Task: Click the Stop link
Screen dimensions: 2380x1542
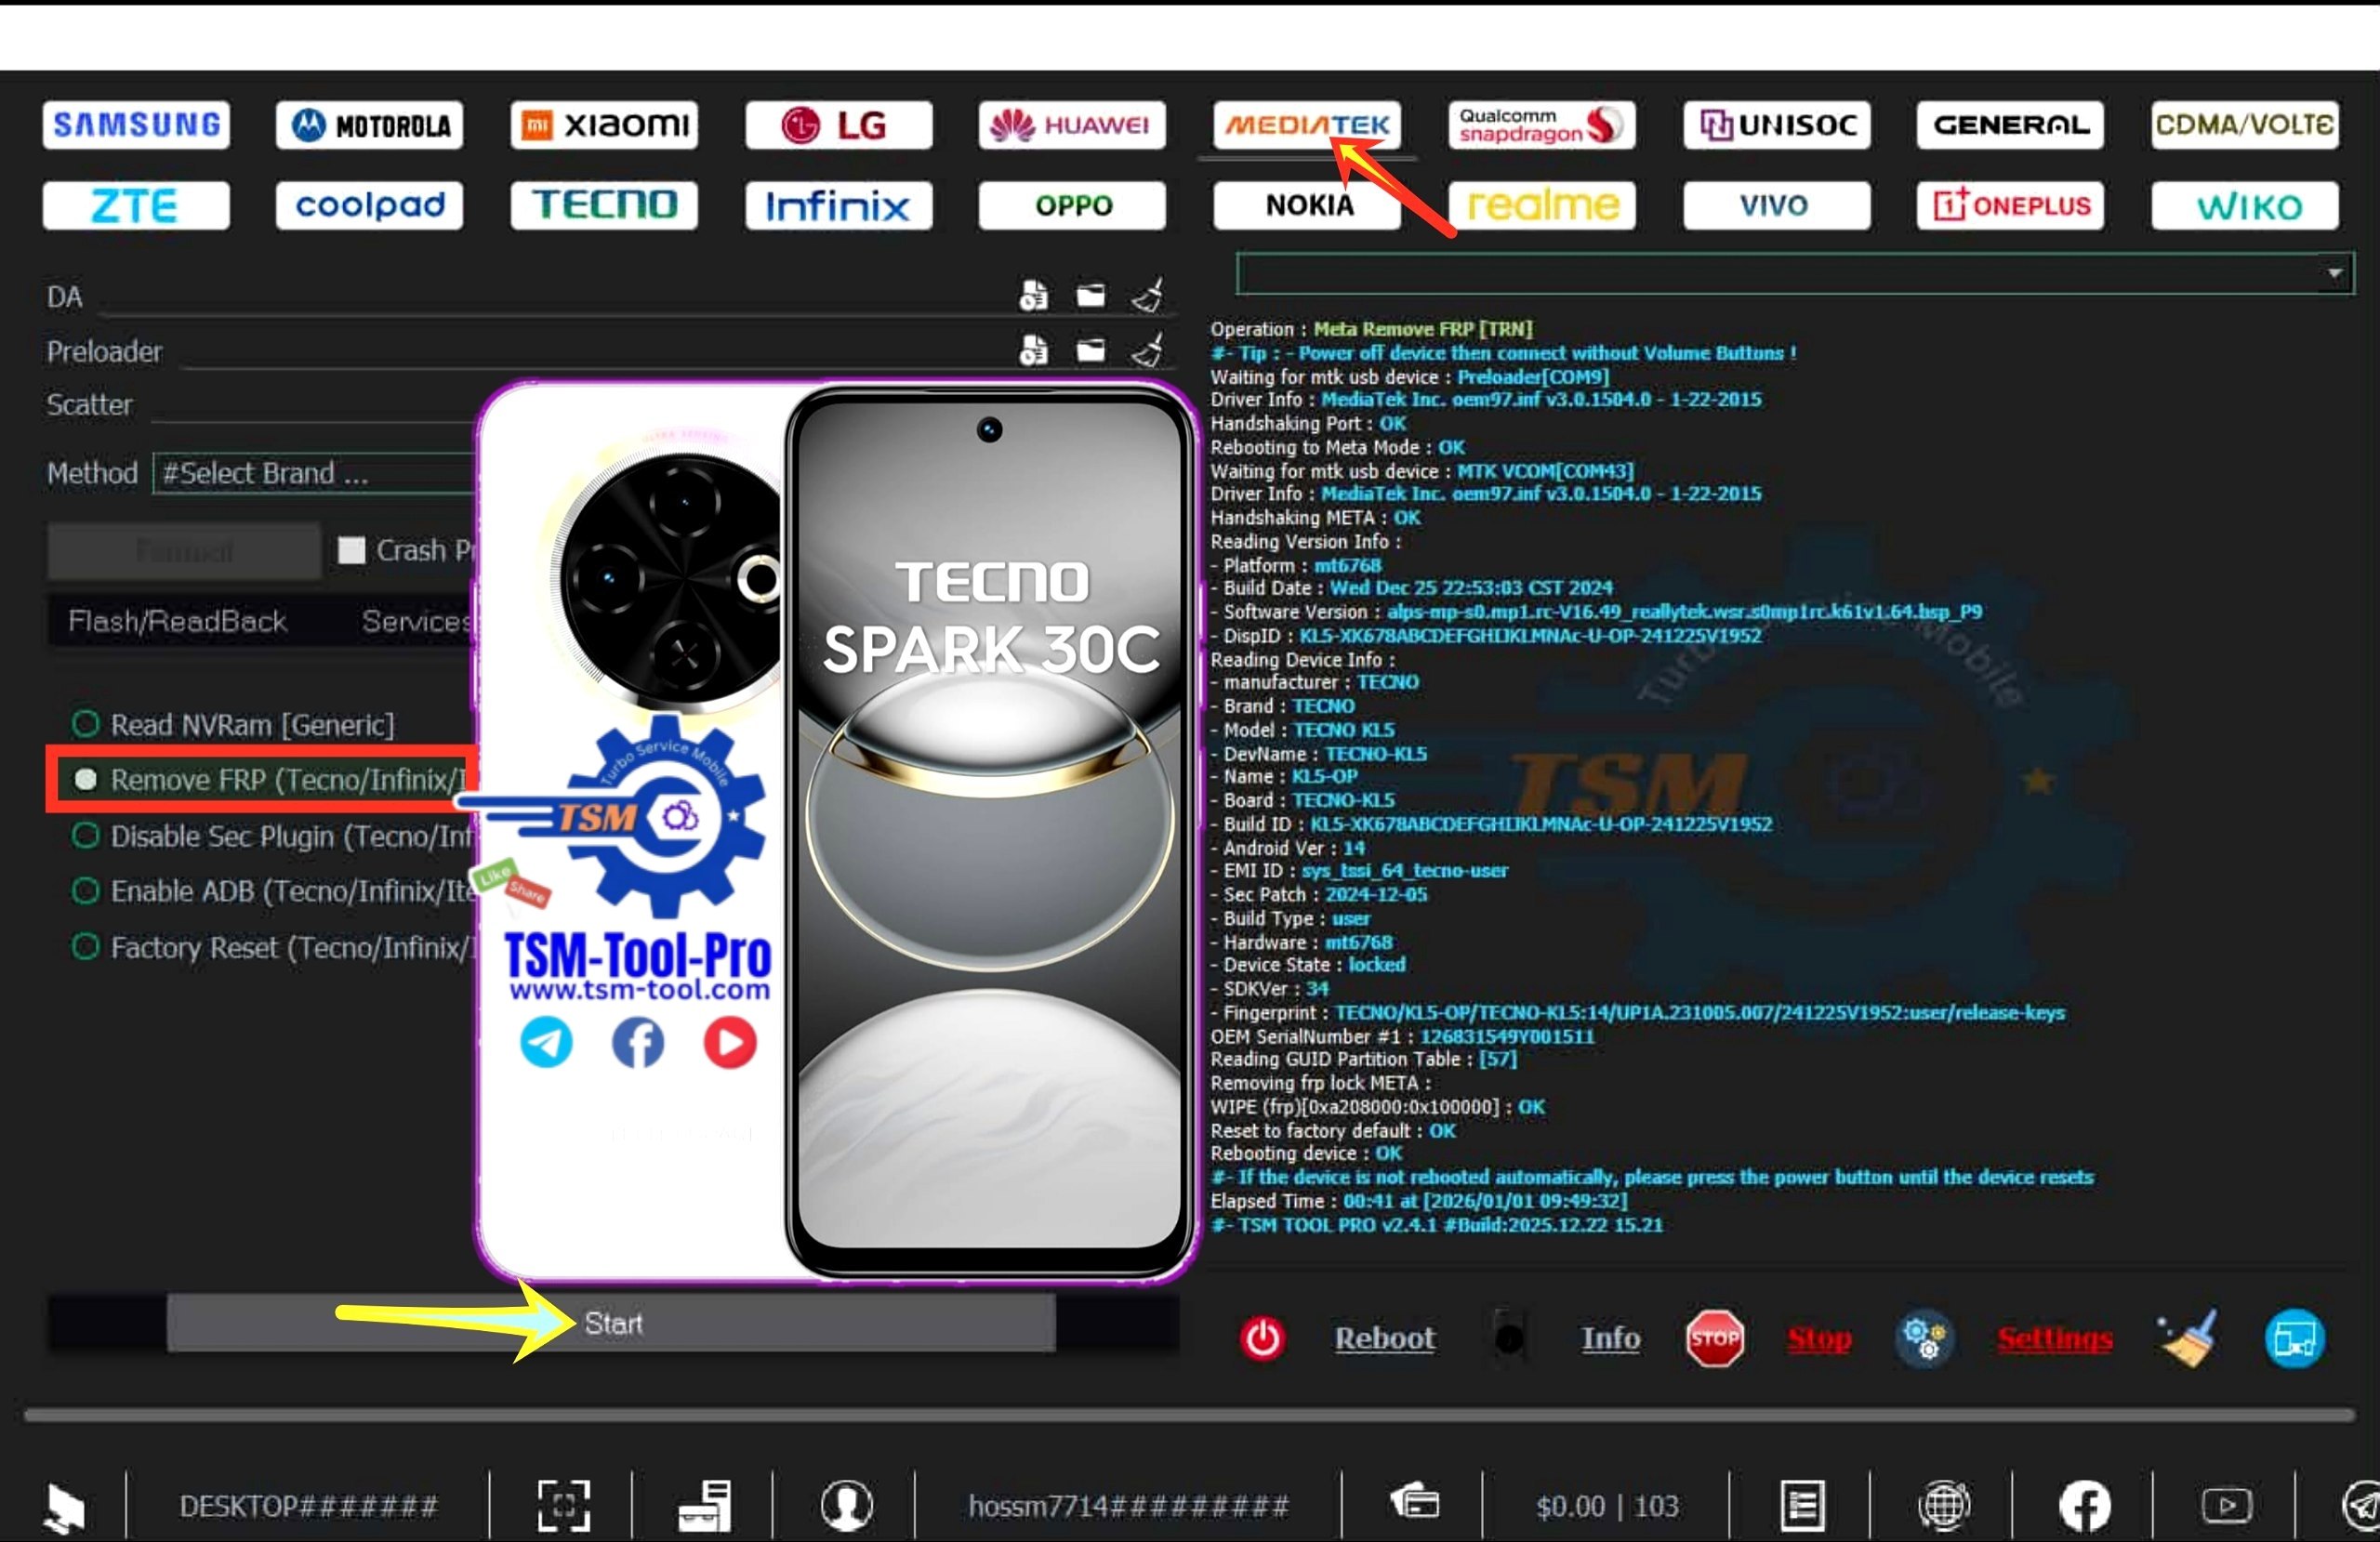Action: click(x=1819, y=1338)
